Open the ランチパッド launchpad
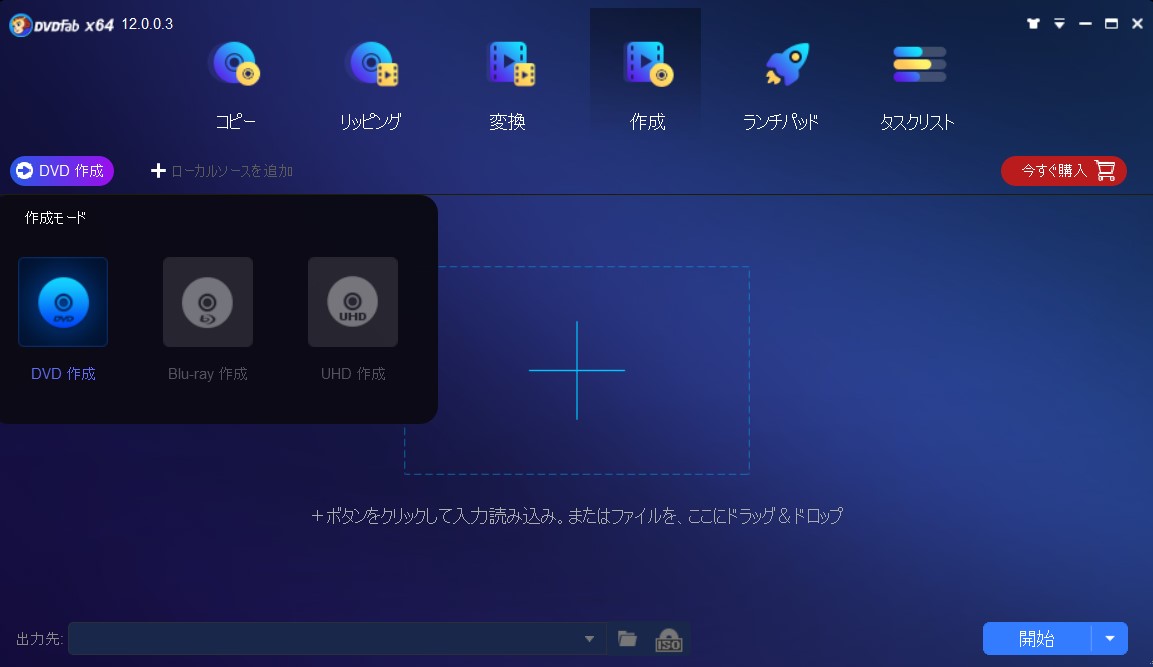Screen dimensions: 1153x667 (x=781, y=85)
